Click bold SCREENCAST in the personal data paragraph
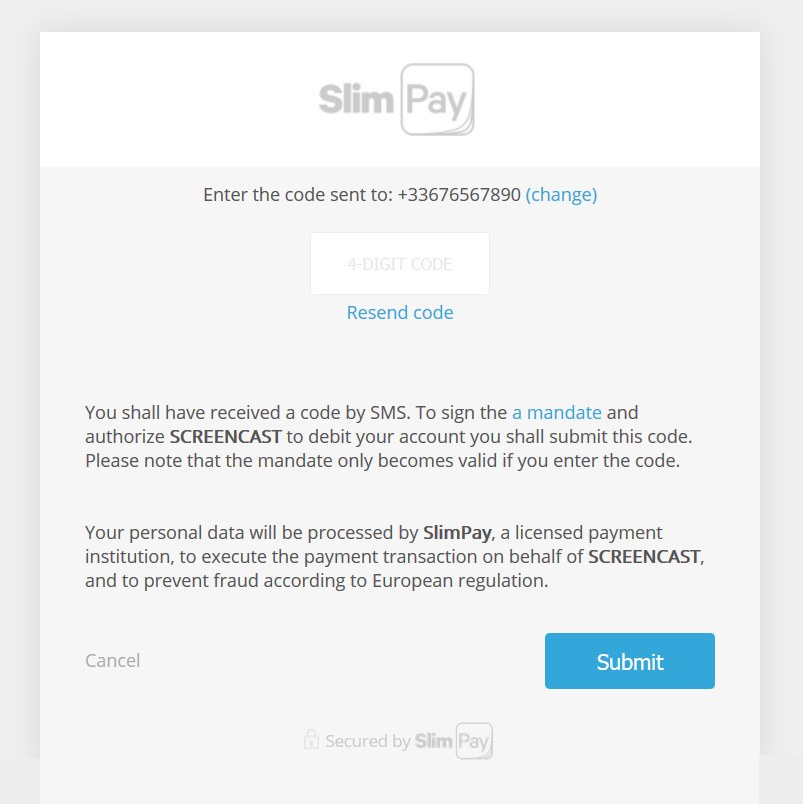This screenshot has width=803, height=804. (x=644, y=556)
